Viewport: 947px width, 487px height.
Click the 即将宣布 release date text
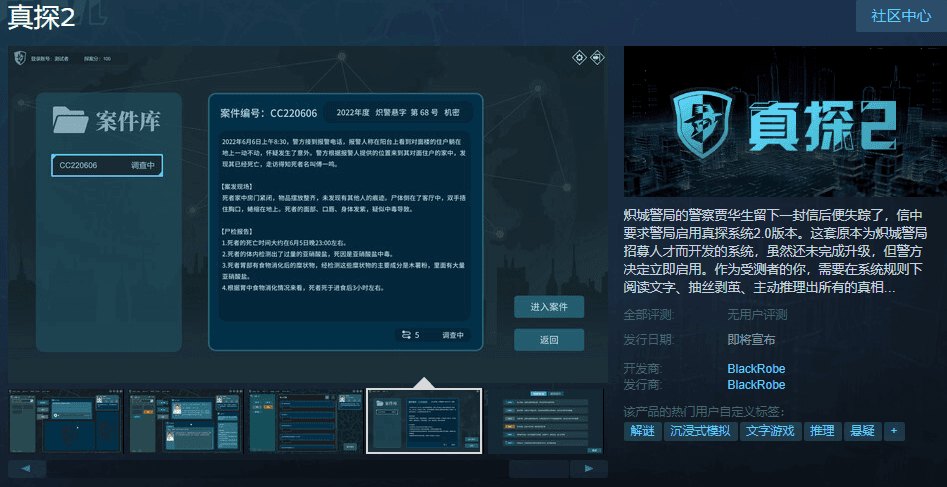[x=751, y=340]
